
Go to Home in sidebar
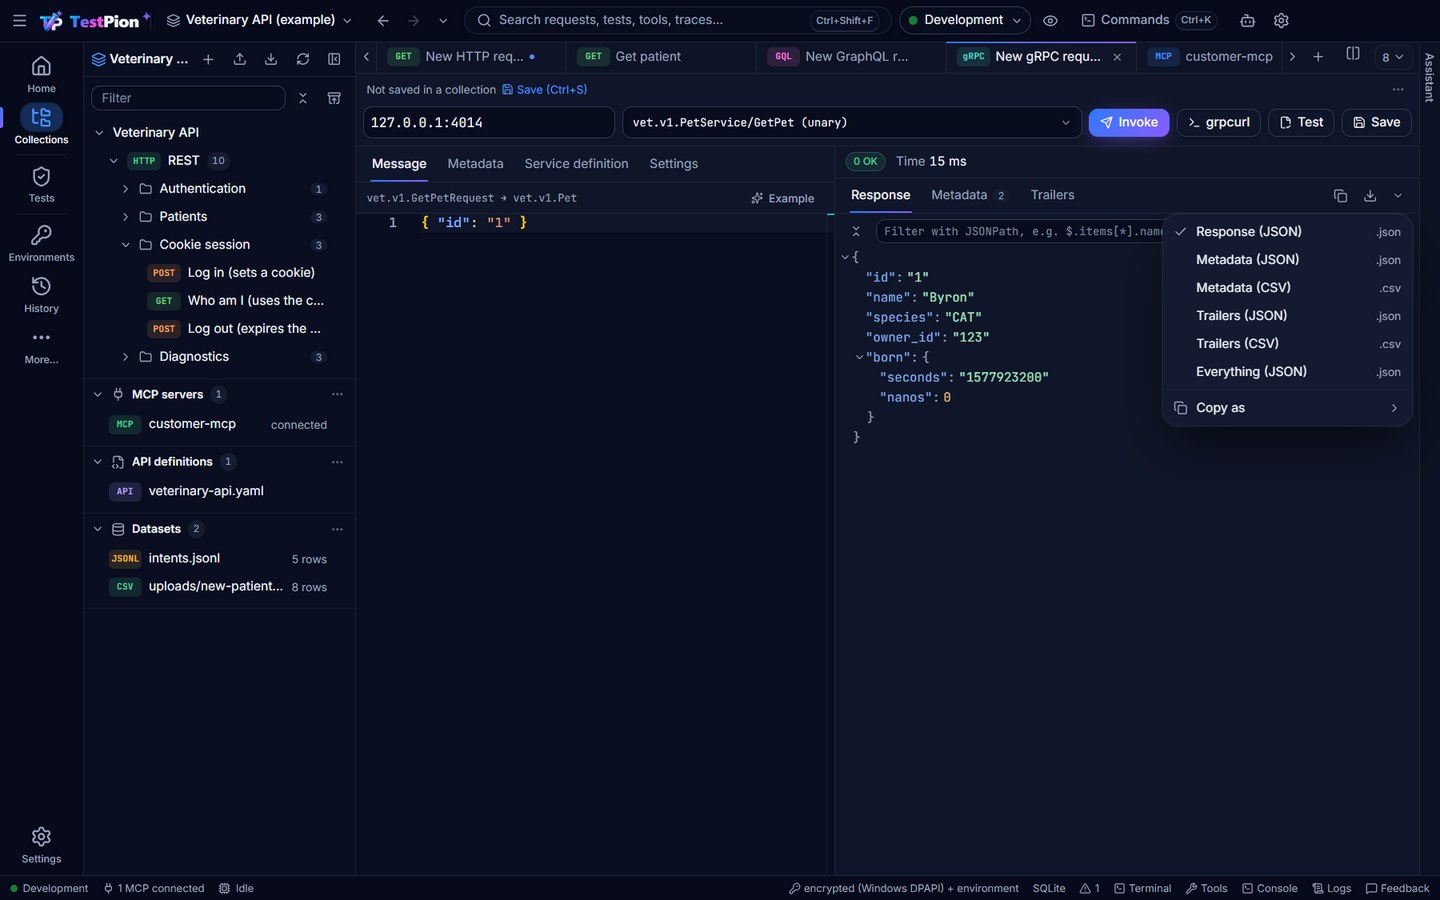coord(41,75)
